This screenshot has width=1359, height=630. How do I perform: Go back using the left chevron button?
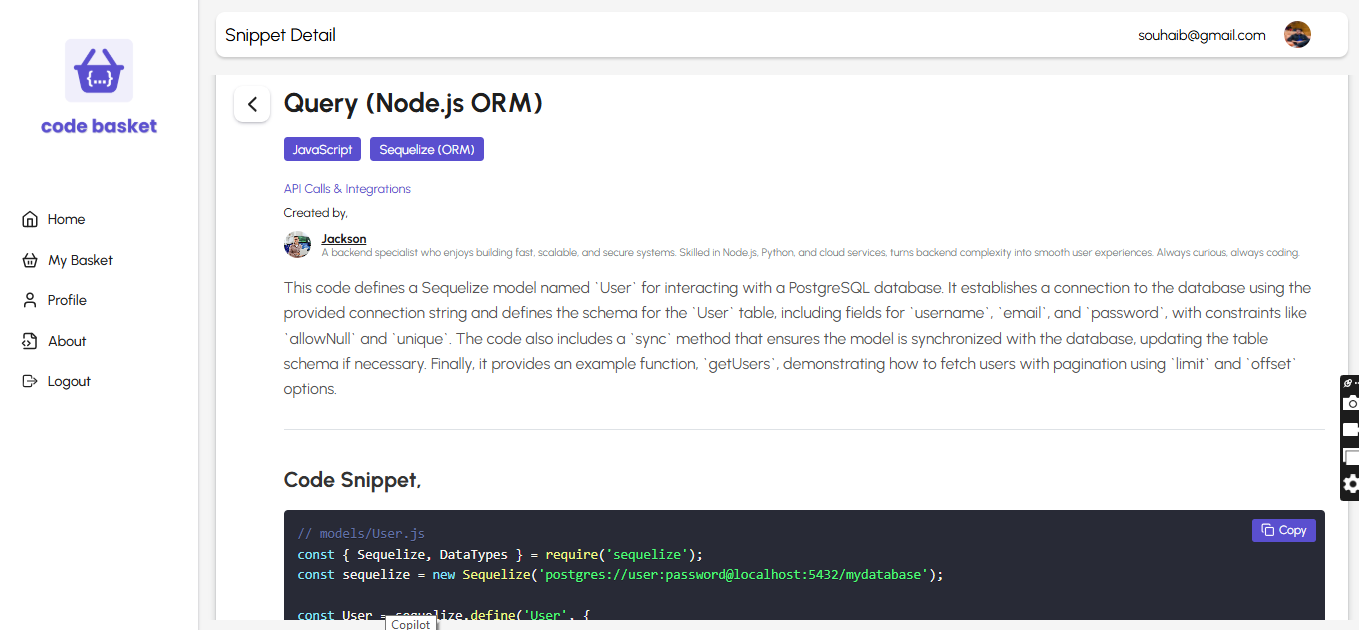tap(252, 104)
